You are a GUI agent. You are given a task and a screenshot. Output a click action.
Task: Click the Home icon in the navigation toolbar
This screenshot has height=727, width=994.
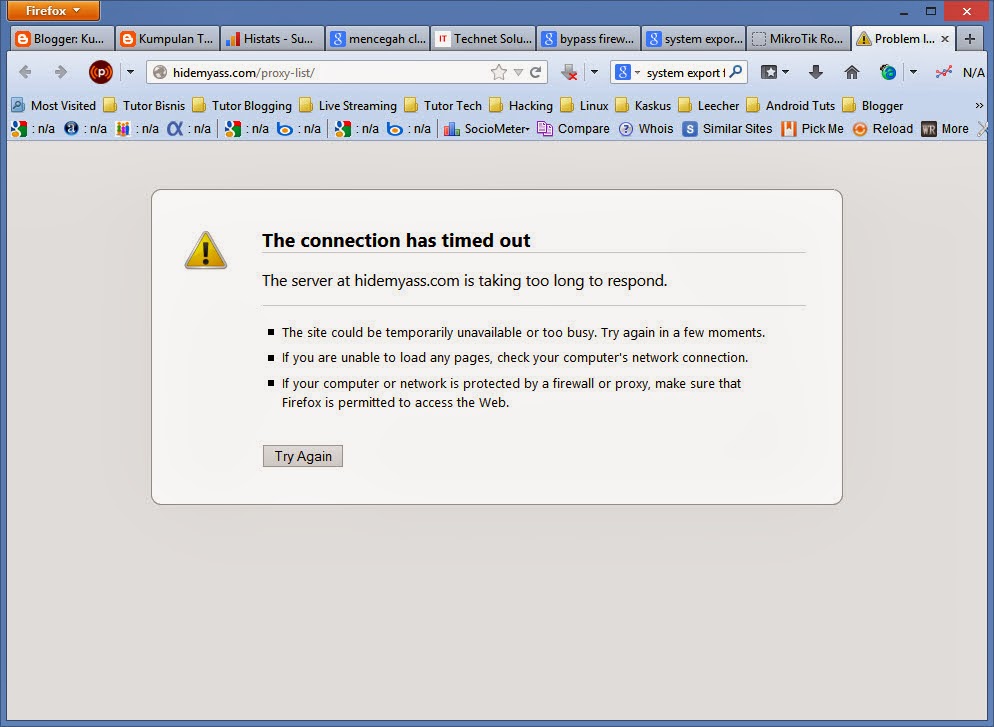851,72
